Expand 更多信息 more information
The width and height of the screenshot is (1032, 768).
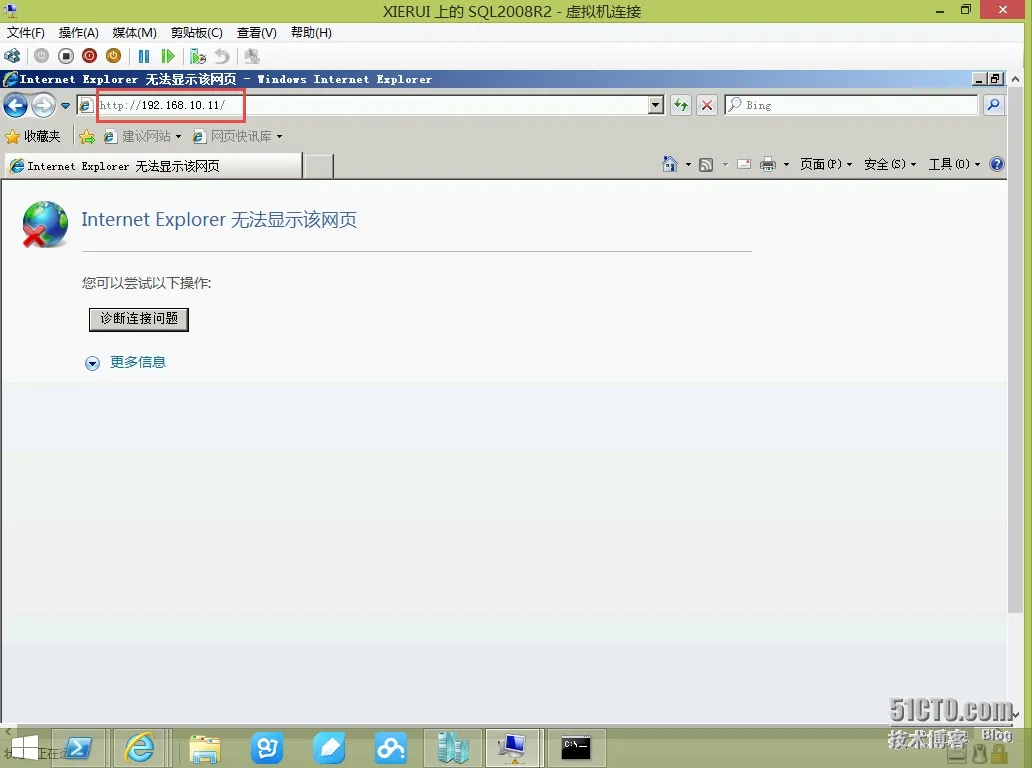point(125,363)
